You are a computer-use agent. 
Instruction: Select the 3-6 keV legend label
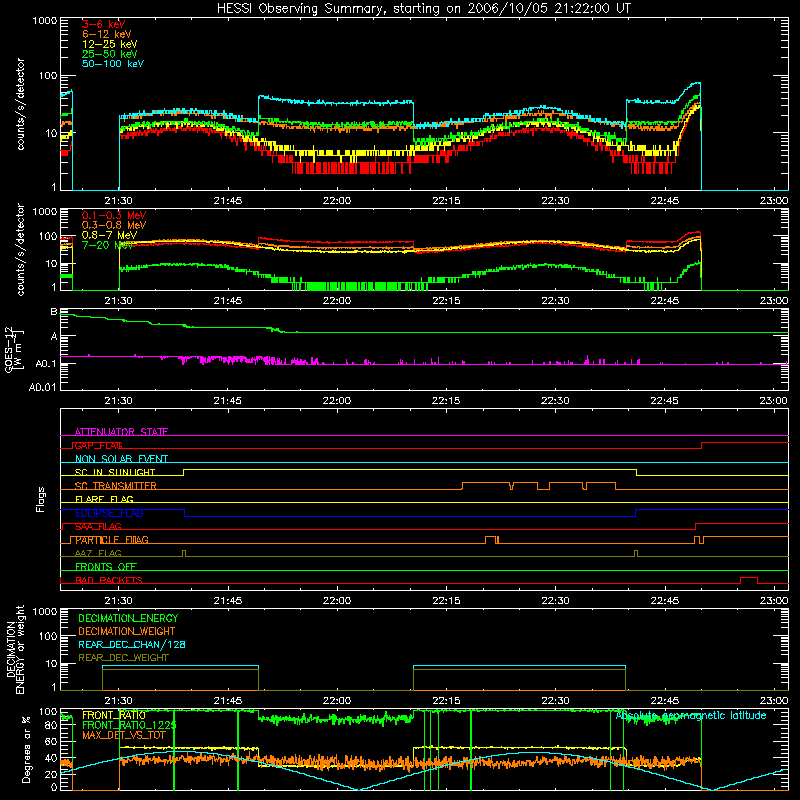tap(104, 24)
